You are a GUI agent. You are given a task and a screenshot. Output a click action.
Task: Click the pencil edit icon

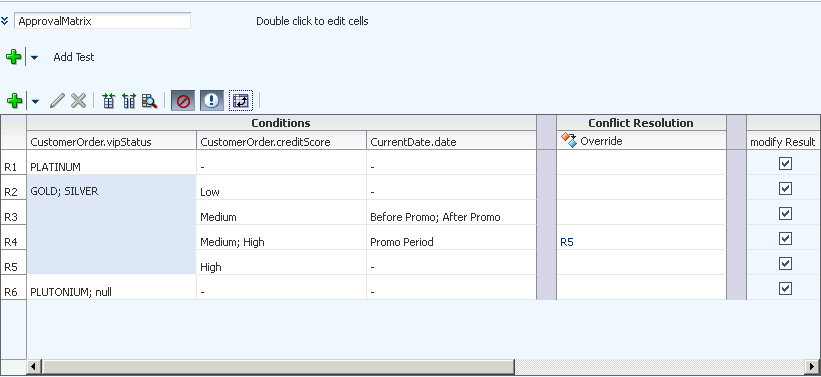57,101
